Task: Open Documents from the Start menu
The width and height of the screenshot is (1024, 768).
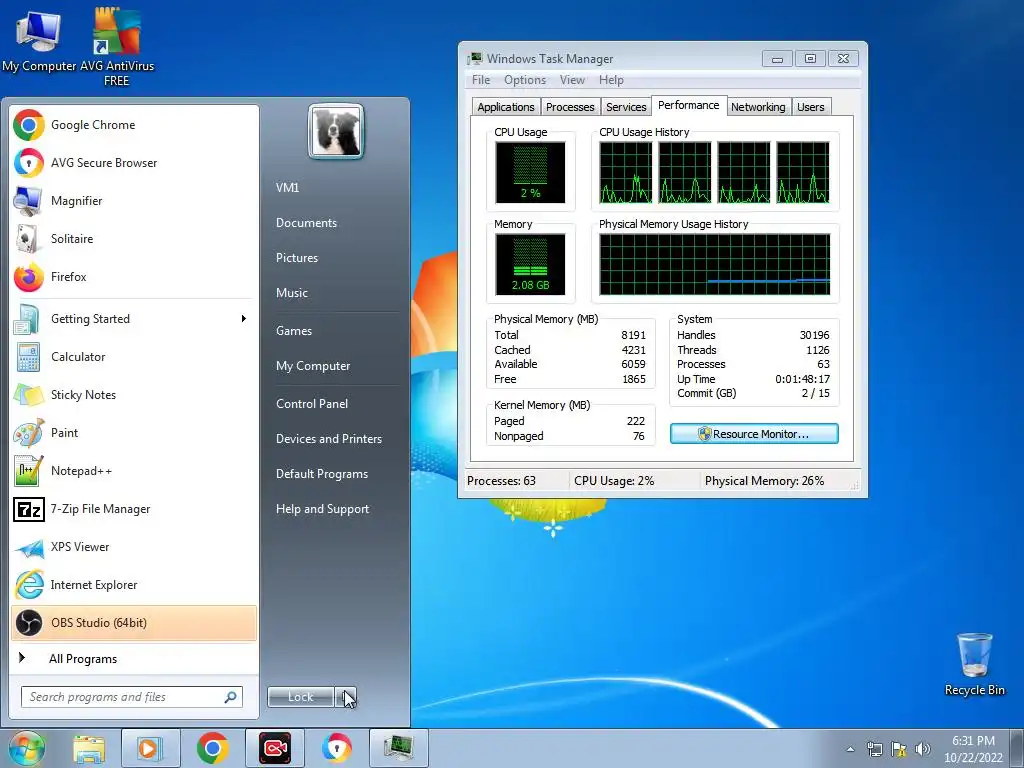Action: coord(306,223)
